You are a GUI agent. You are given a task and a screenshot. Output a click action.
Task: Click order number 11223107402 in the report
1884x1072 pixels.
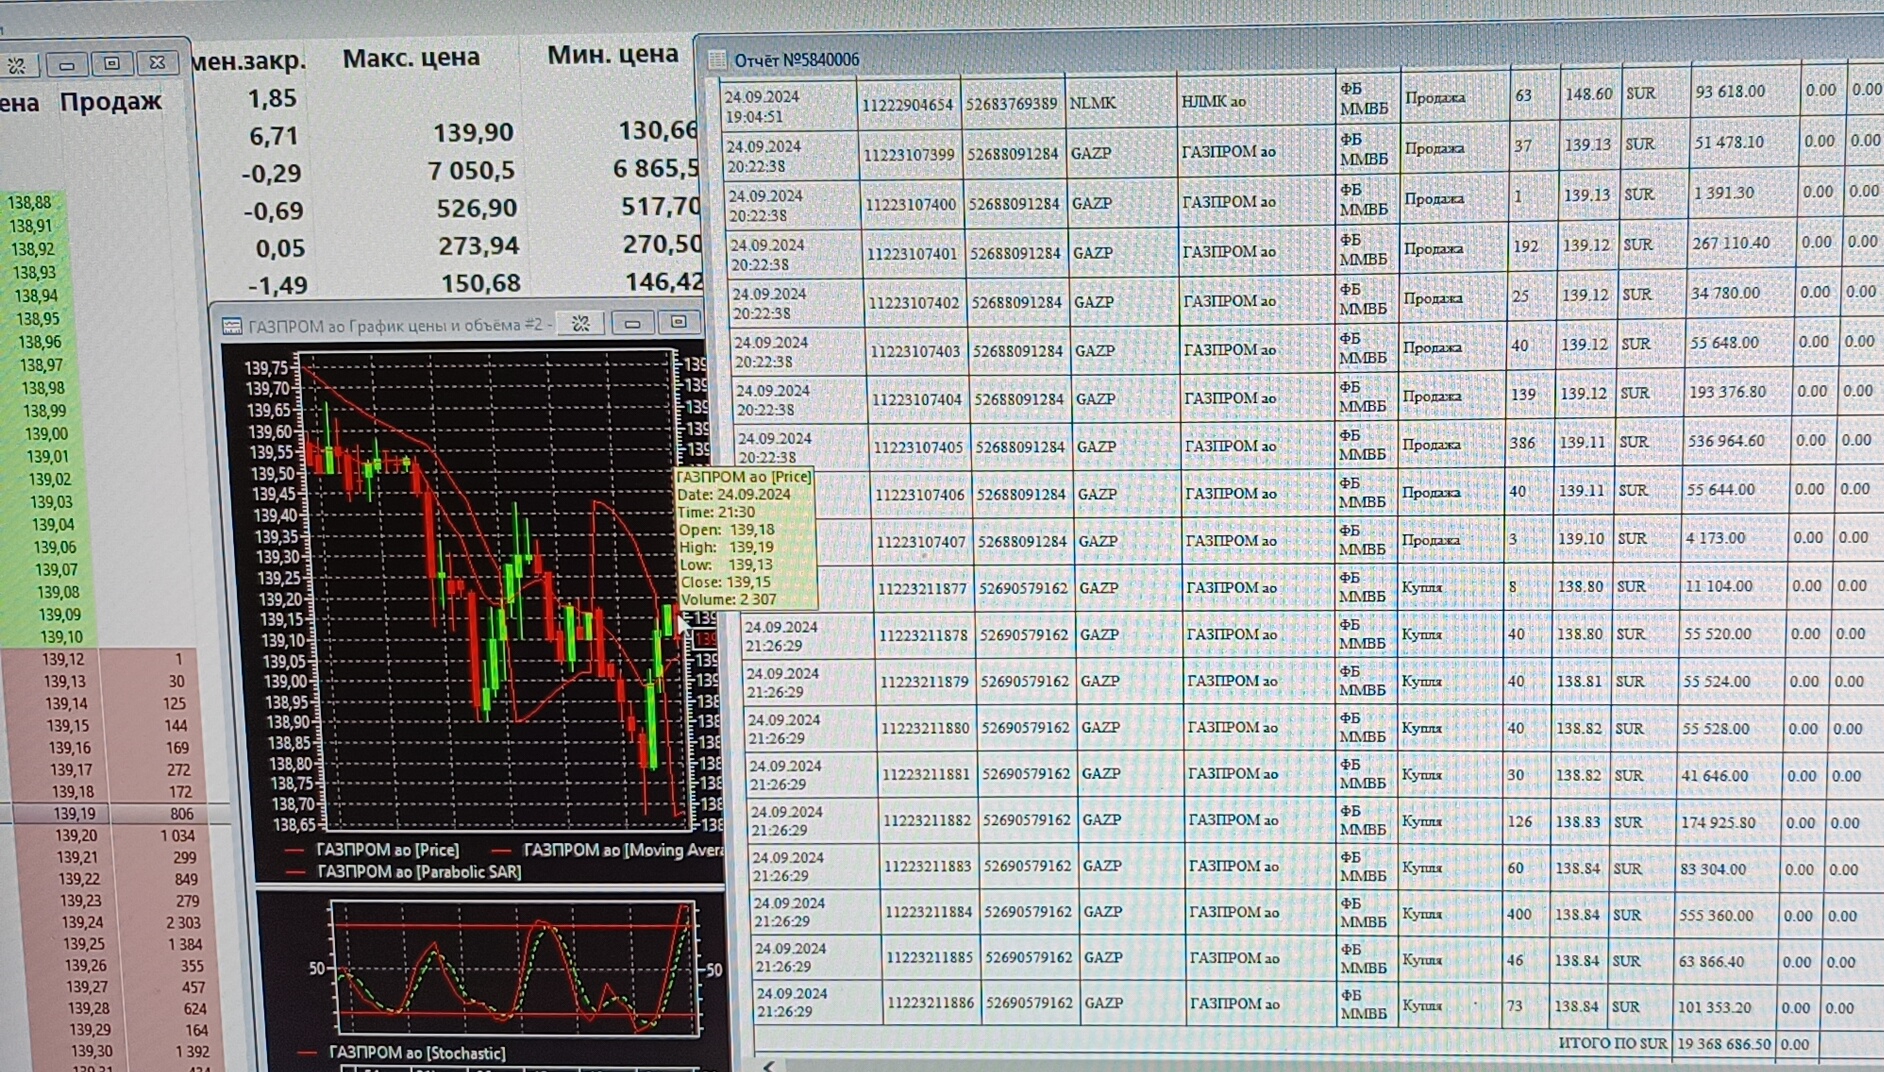pyautogui.click(x=914, y=303)
